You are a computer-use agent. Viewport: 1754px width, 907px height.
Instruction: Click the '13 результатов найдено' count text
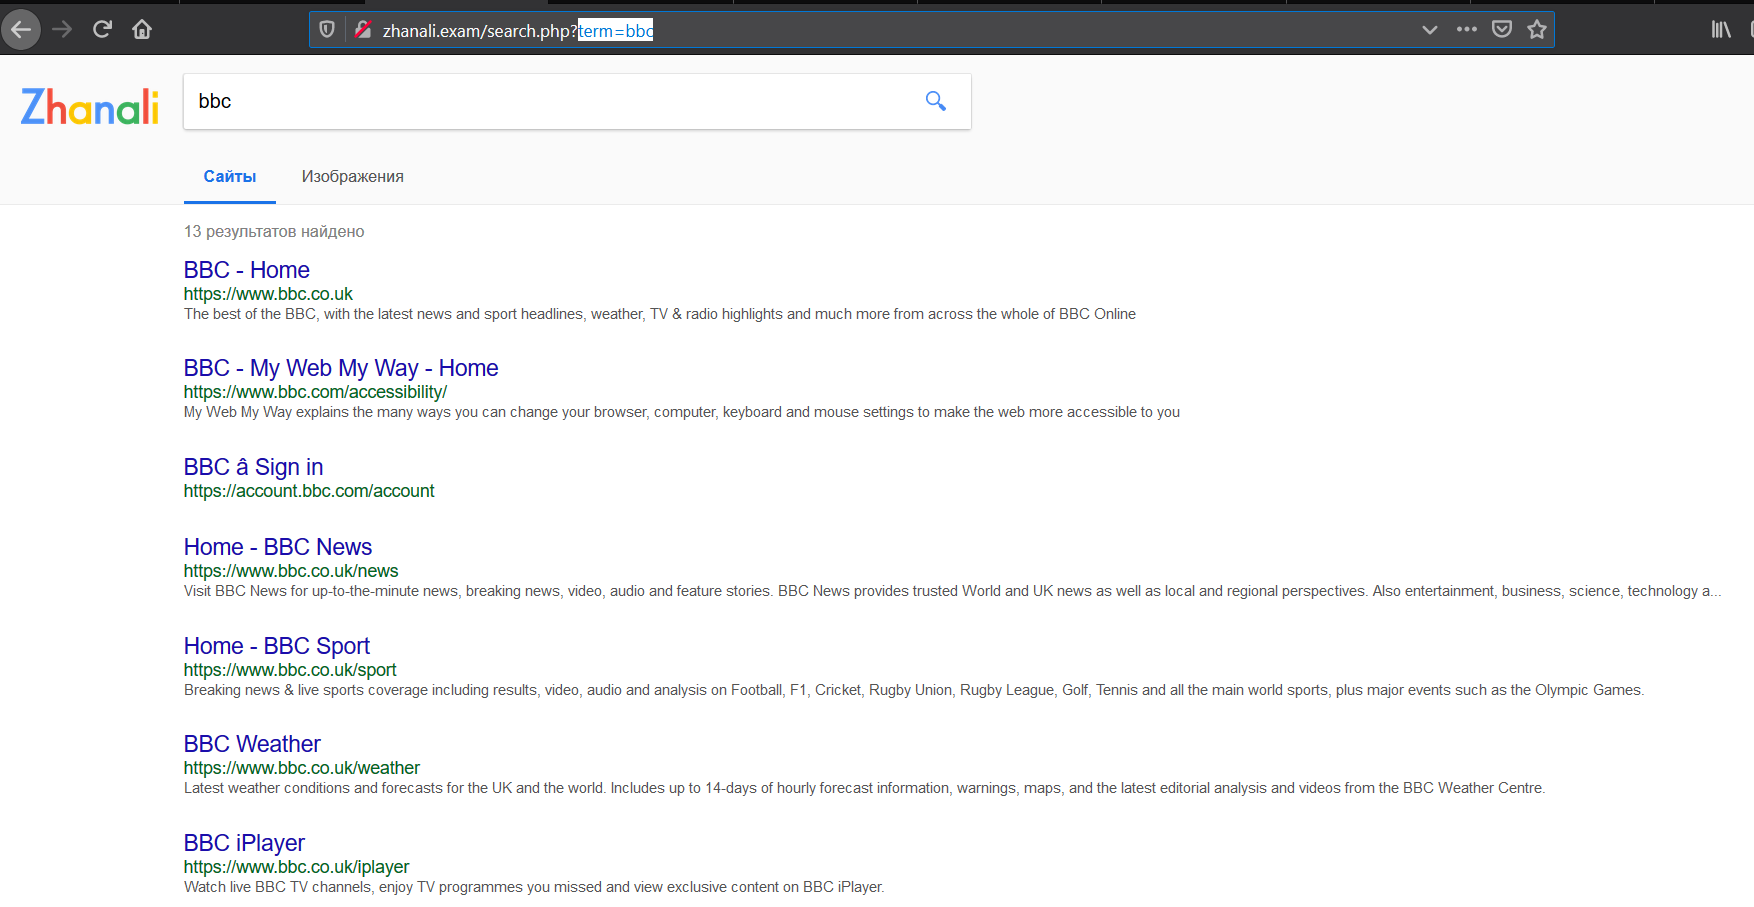tap(274, 231)
